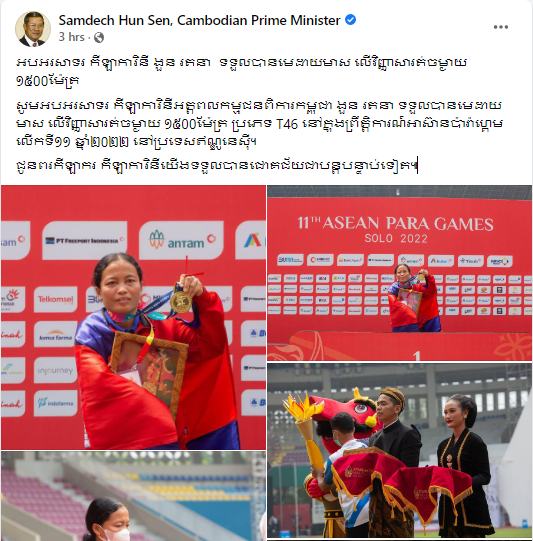533x541 pixels.
Task: Visit the Samdech Hun Sen page name link
Action: click(x=199, y=20)
